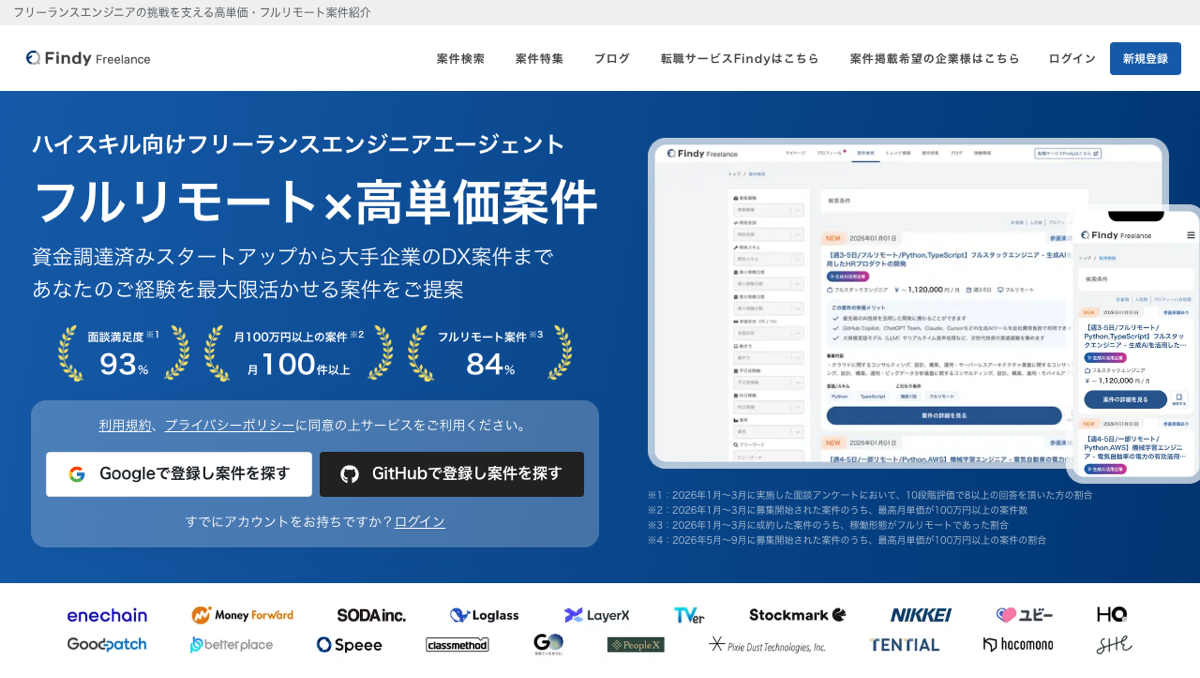Click the 新規登録 button

(x=1145, y=58)
